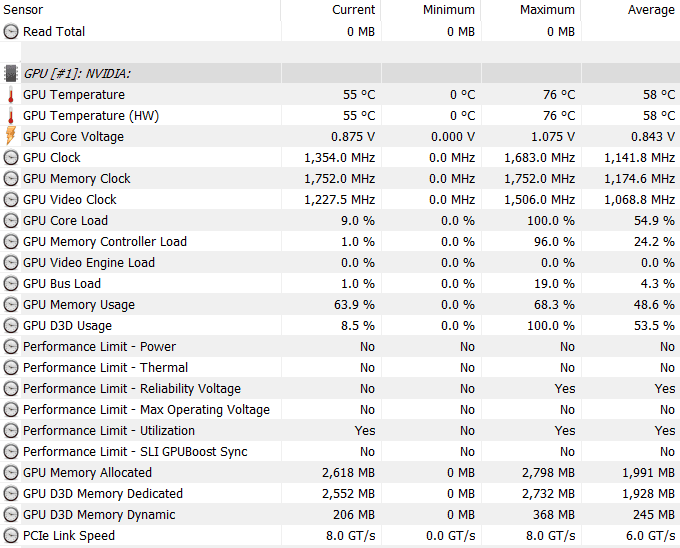The height and width of the screenshot is (548, 680).
Task: Select the GPU [#1]: NVIDIA group row
Action: [340, 74]
